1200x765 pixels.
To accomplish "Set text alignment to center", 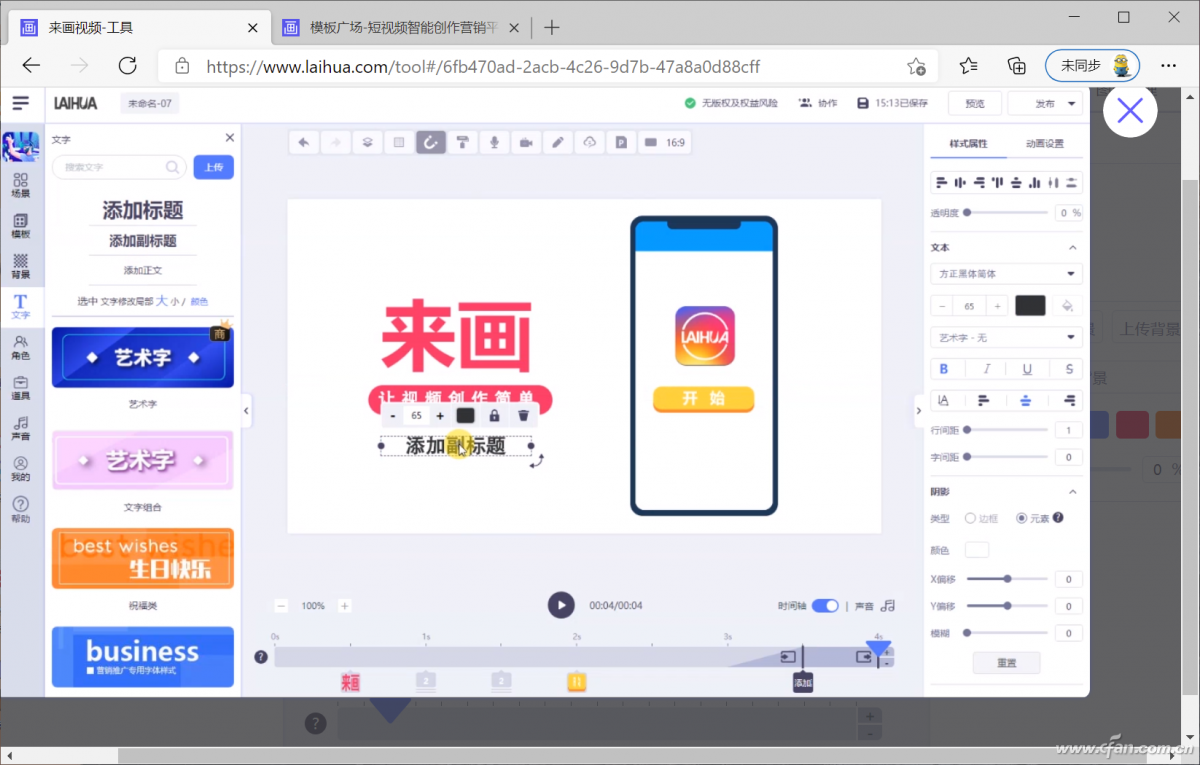I will point(1026,400).
